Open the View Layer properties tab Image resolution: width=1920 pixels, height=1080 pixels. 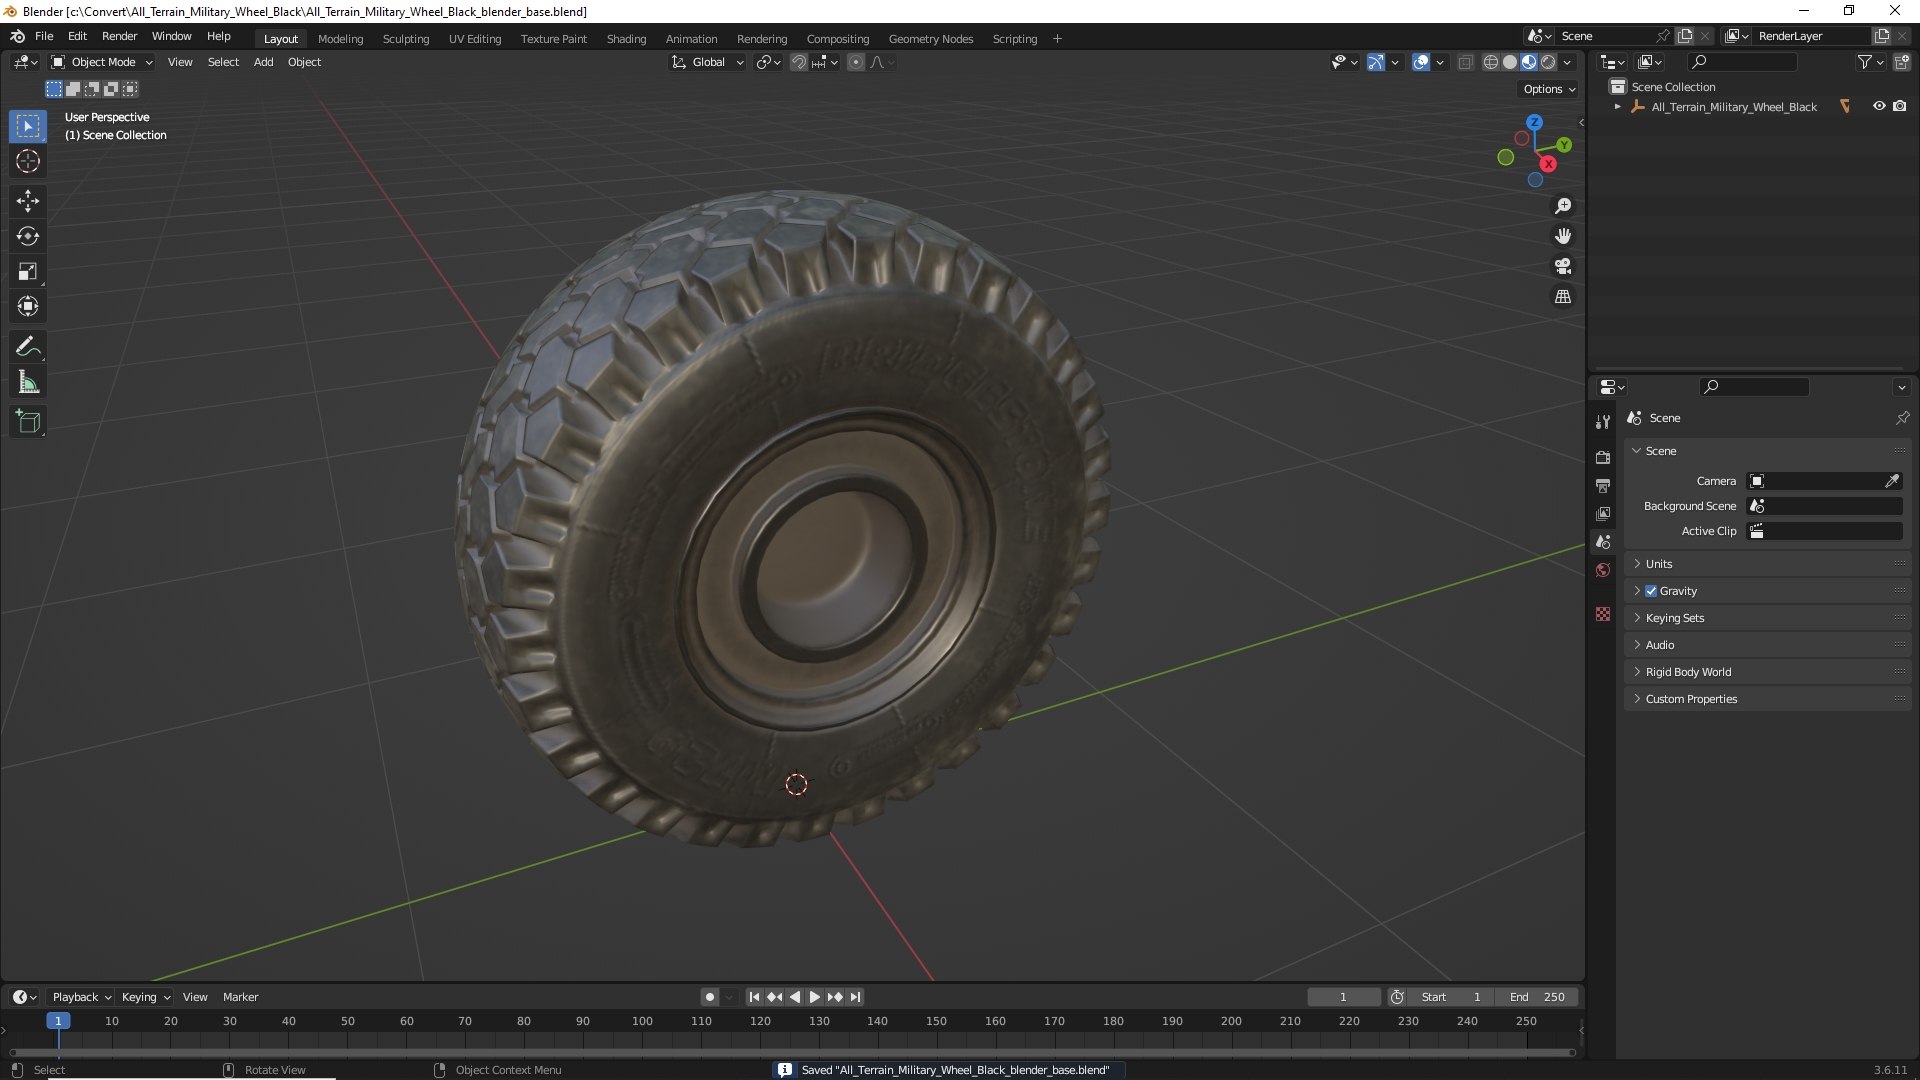pyautogui.click(x=1603, y=513)
